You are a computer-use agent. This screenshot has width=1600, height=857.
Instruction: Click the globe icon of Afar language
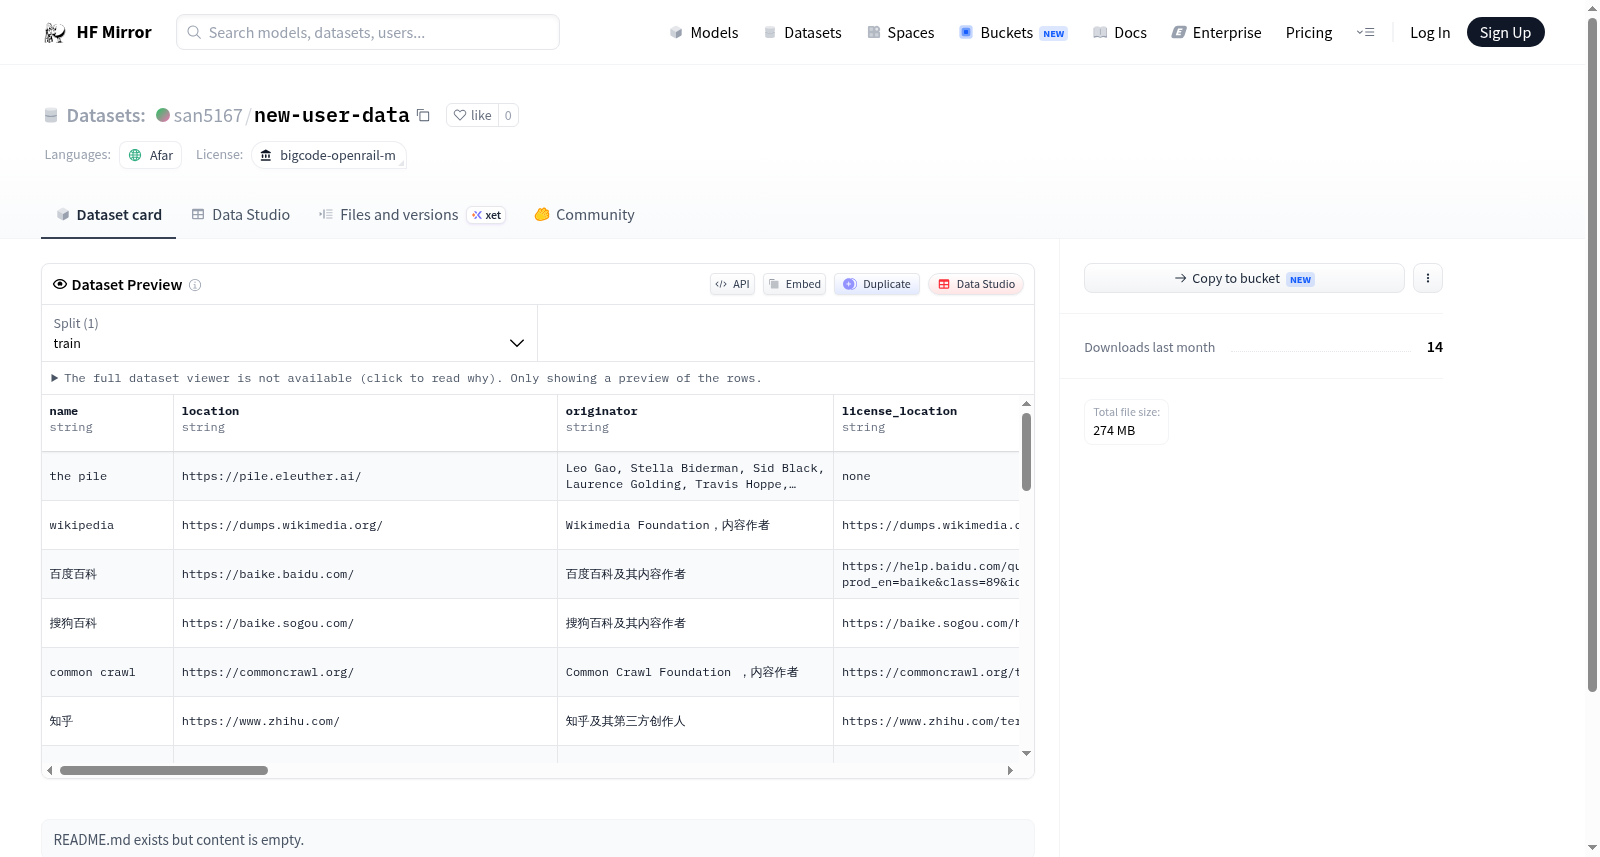pyautogui.click(x=135, y=155)
